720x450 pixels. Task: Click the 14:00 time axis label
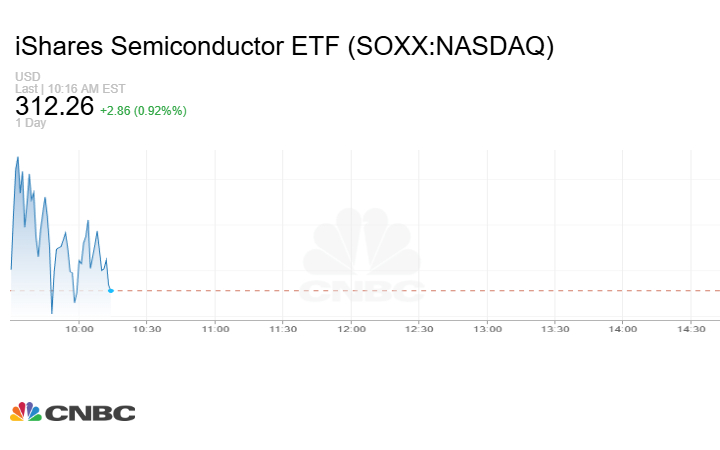[x=623, y=328]
